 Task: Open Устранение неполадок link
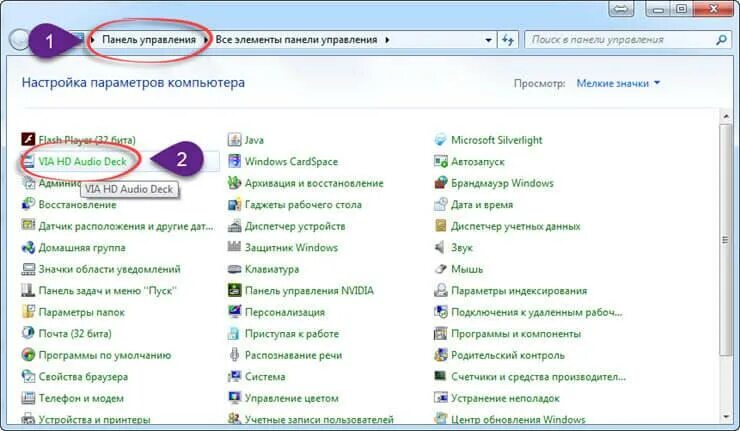coord(505,398)
